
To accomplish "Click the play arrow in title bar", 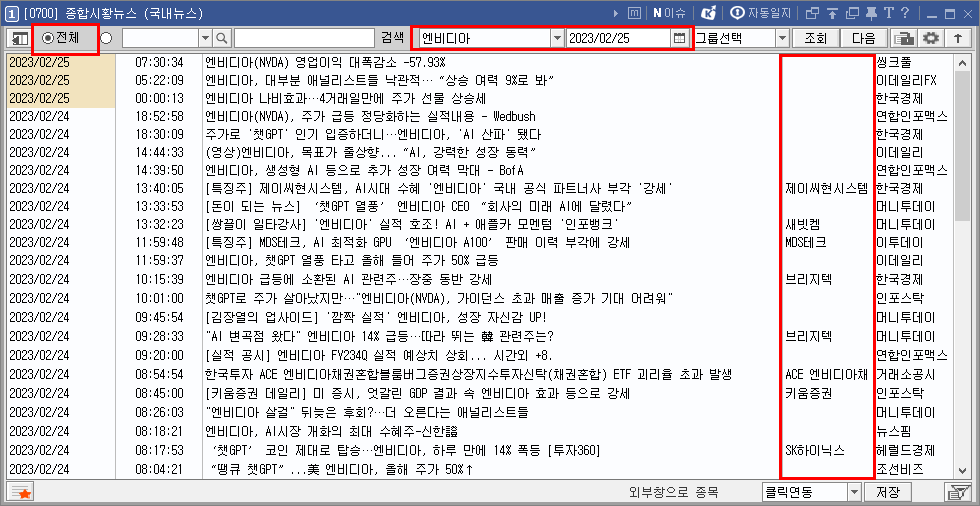I will tap(616, 12).
